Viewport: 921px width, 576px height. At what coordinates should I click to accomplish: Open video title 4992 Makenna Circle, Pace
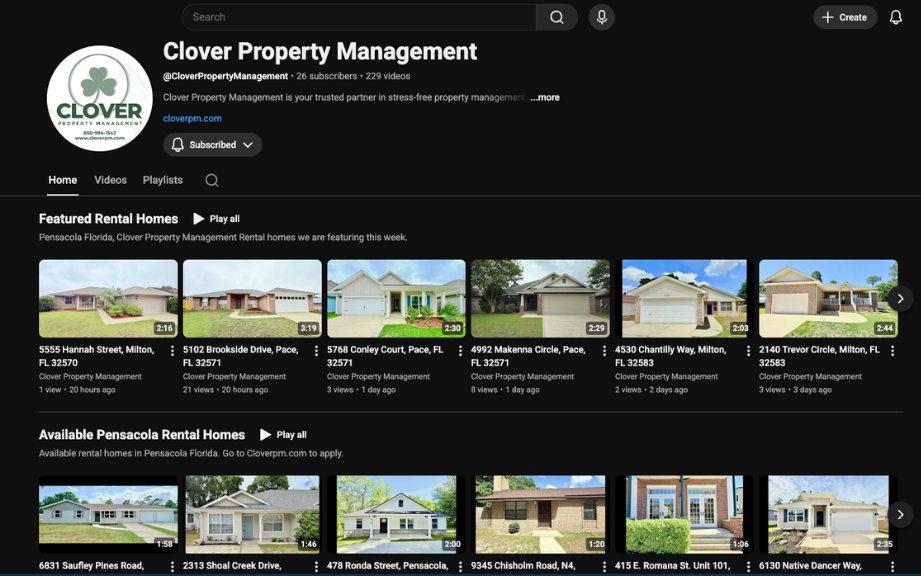[x=528, y=356]
